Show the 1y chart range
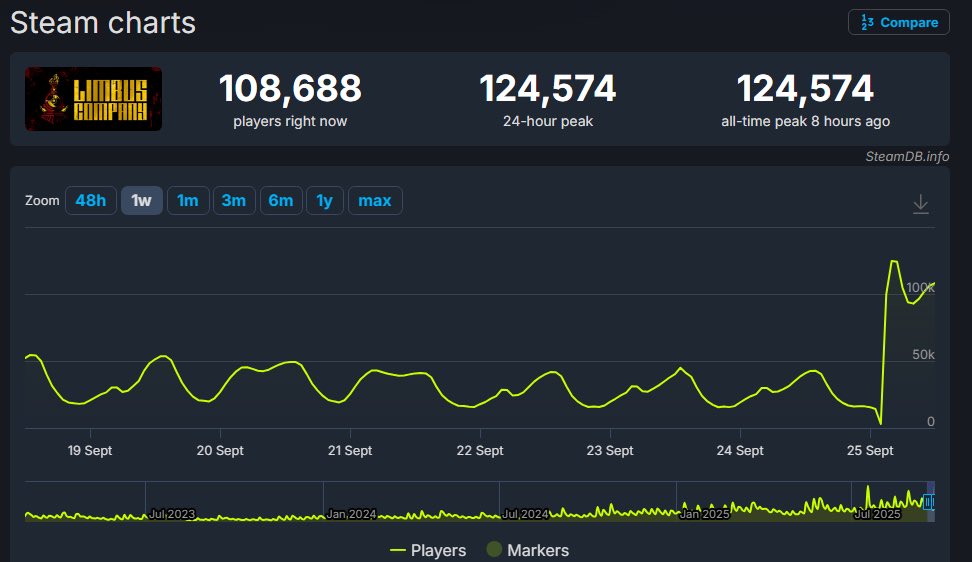 [x=324, y=201]
